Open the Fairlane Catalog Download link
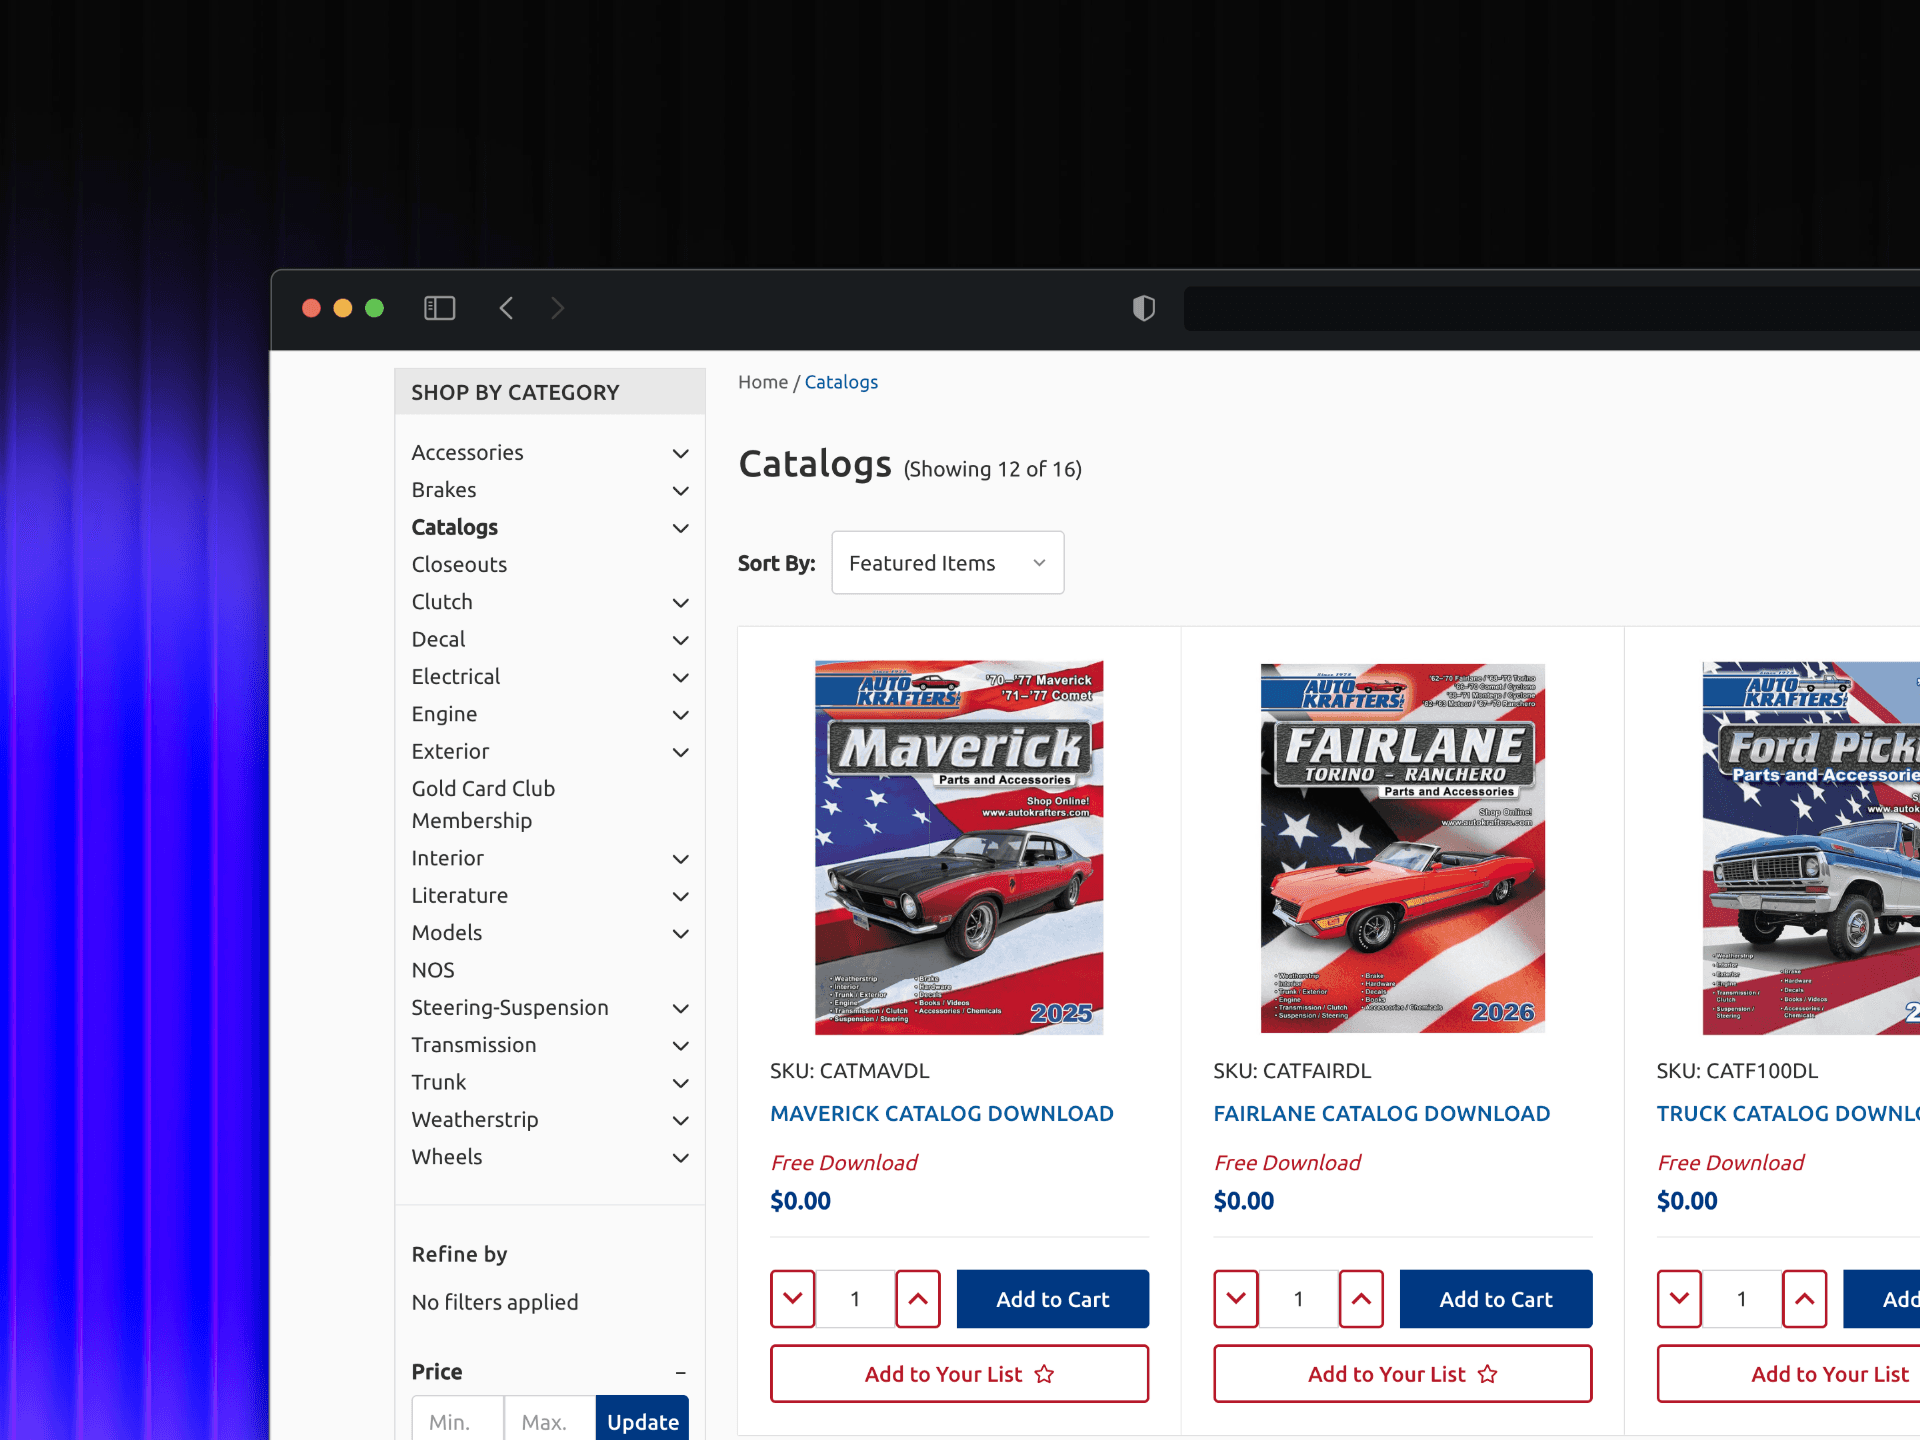This screenshot has height=1440, width=1920. click(1381, 1113)
